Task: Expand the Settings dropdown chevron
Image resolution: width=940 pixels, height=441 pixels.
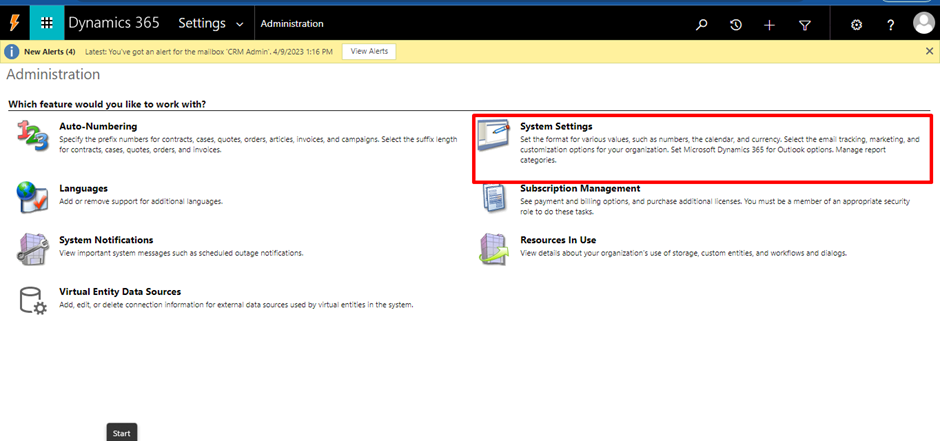Action: click(240, 25)
